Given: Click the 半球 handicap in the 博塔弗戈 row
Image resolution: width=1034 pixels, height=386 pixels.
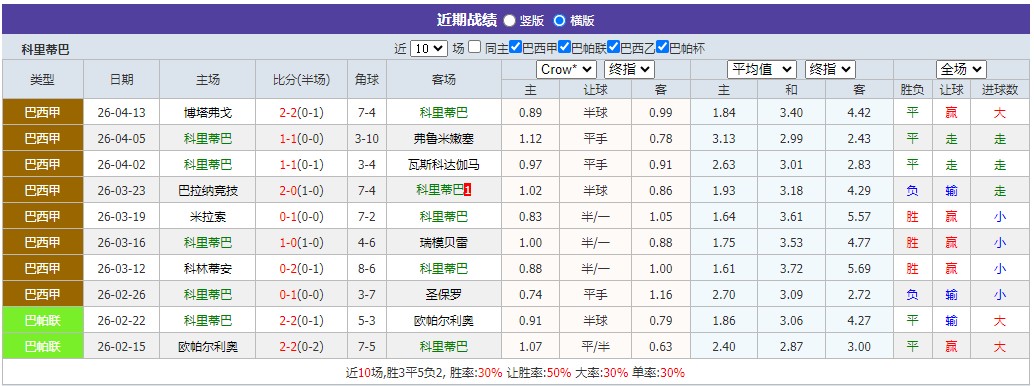Looking at the screenshot, I should click(x=595, y=113).
